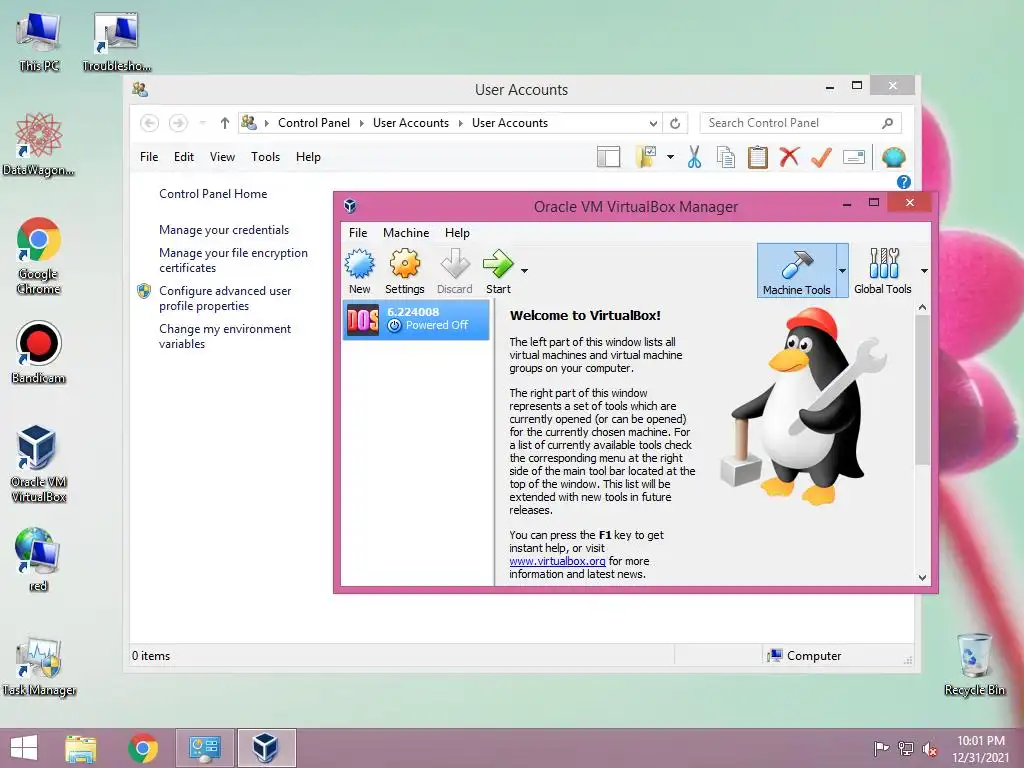The width and height of the screenshot is (1024, 768).
Task: Open VirtualBox machine Settings gear
Action: pos(404,271)
